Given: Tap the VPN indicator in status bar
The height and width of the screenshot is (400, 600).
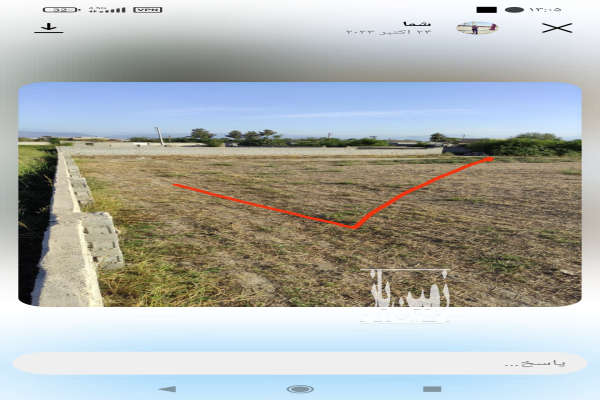Looking at the screenshot, I should pyautogui.click(x=147, y=9).
